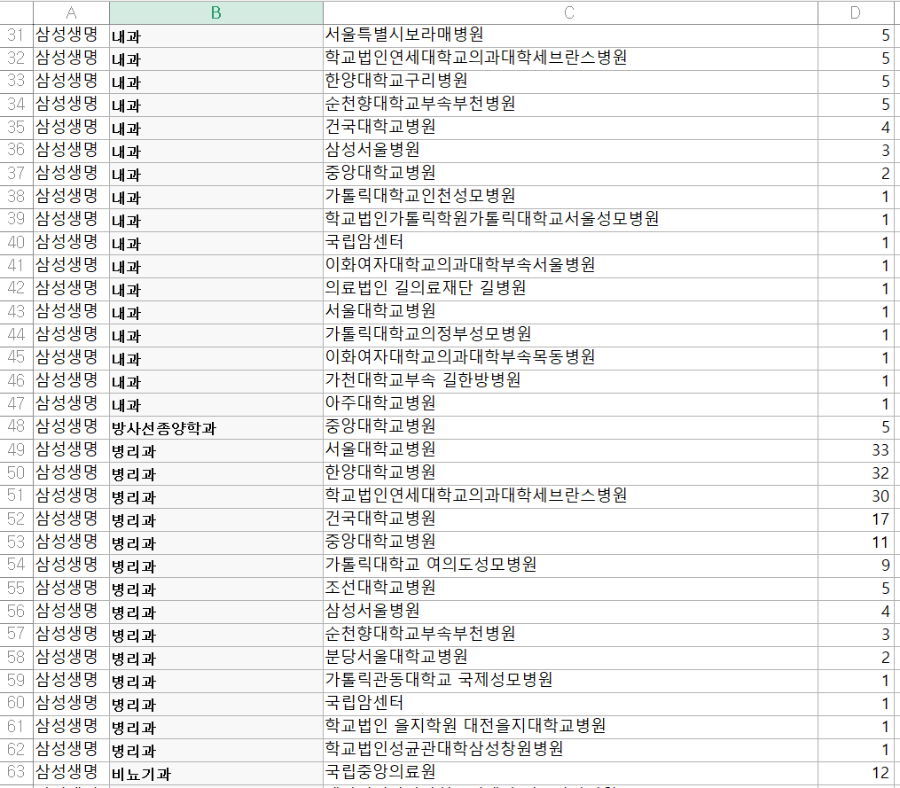Click 가톨릭대학교 여의도성모병원 cell

pos(570,566)
